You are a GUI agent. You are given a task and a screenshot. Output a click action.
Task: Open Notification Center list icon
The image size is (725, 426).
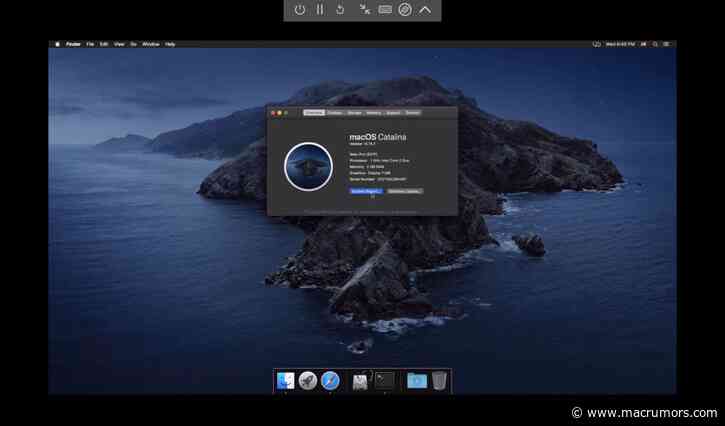(x=667, y=44)
